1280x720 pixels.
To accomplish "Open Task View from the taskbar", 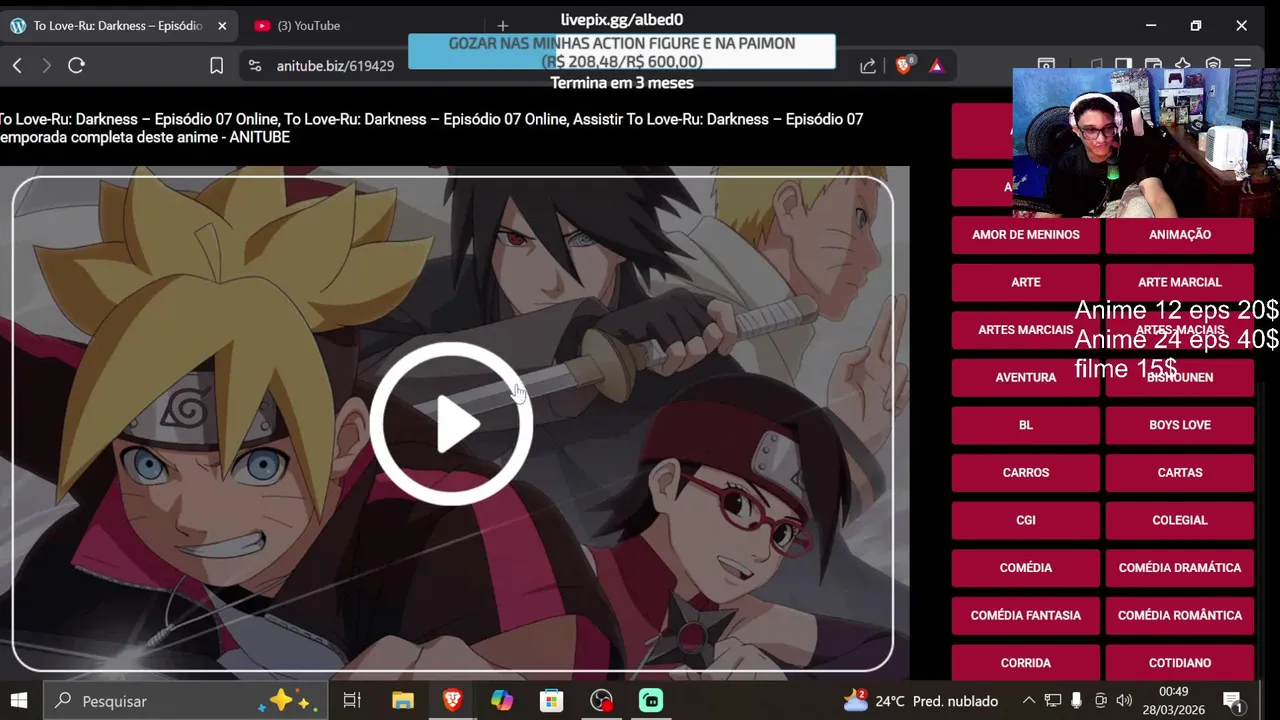I will click(x=352, y=701).
